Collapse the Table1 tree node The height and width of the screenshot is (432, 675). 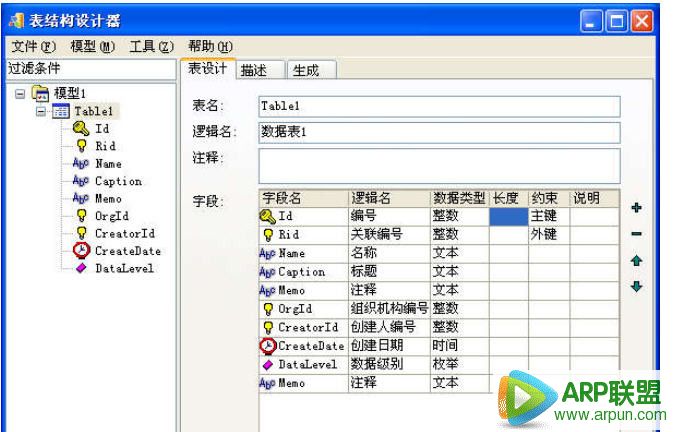pyautogui.click(x=41, y=111)
